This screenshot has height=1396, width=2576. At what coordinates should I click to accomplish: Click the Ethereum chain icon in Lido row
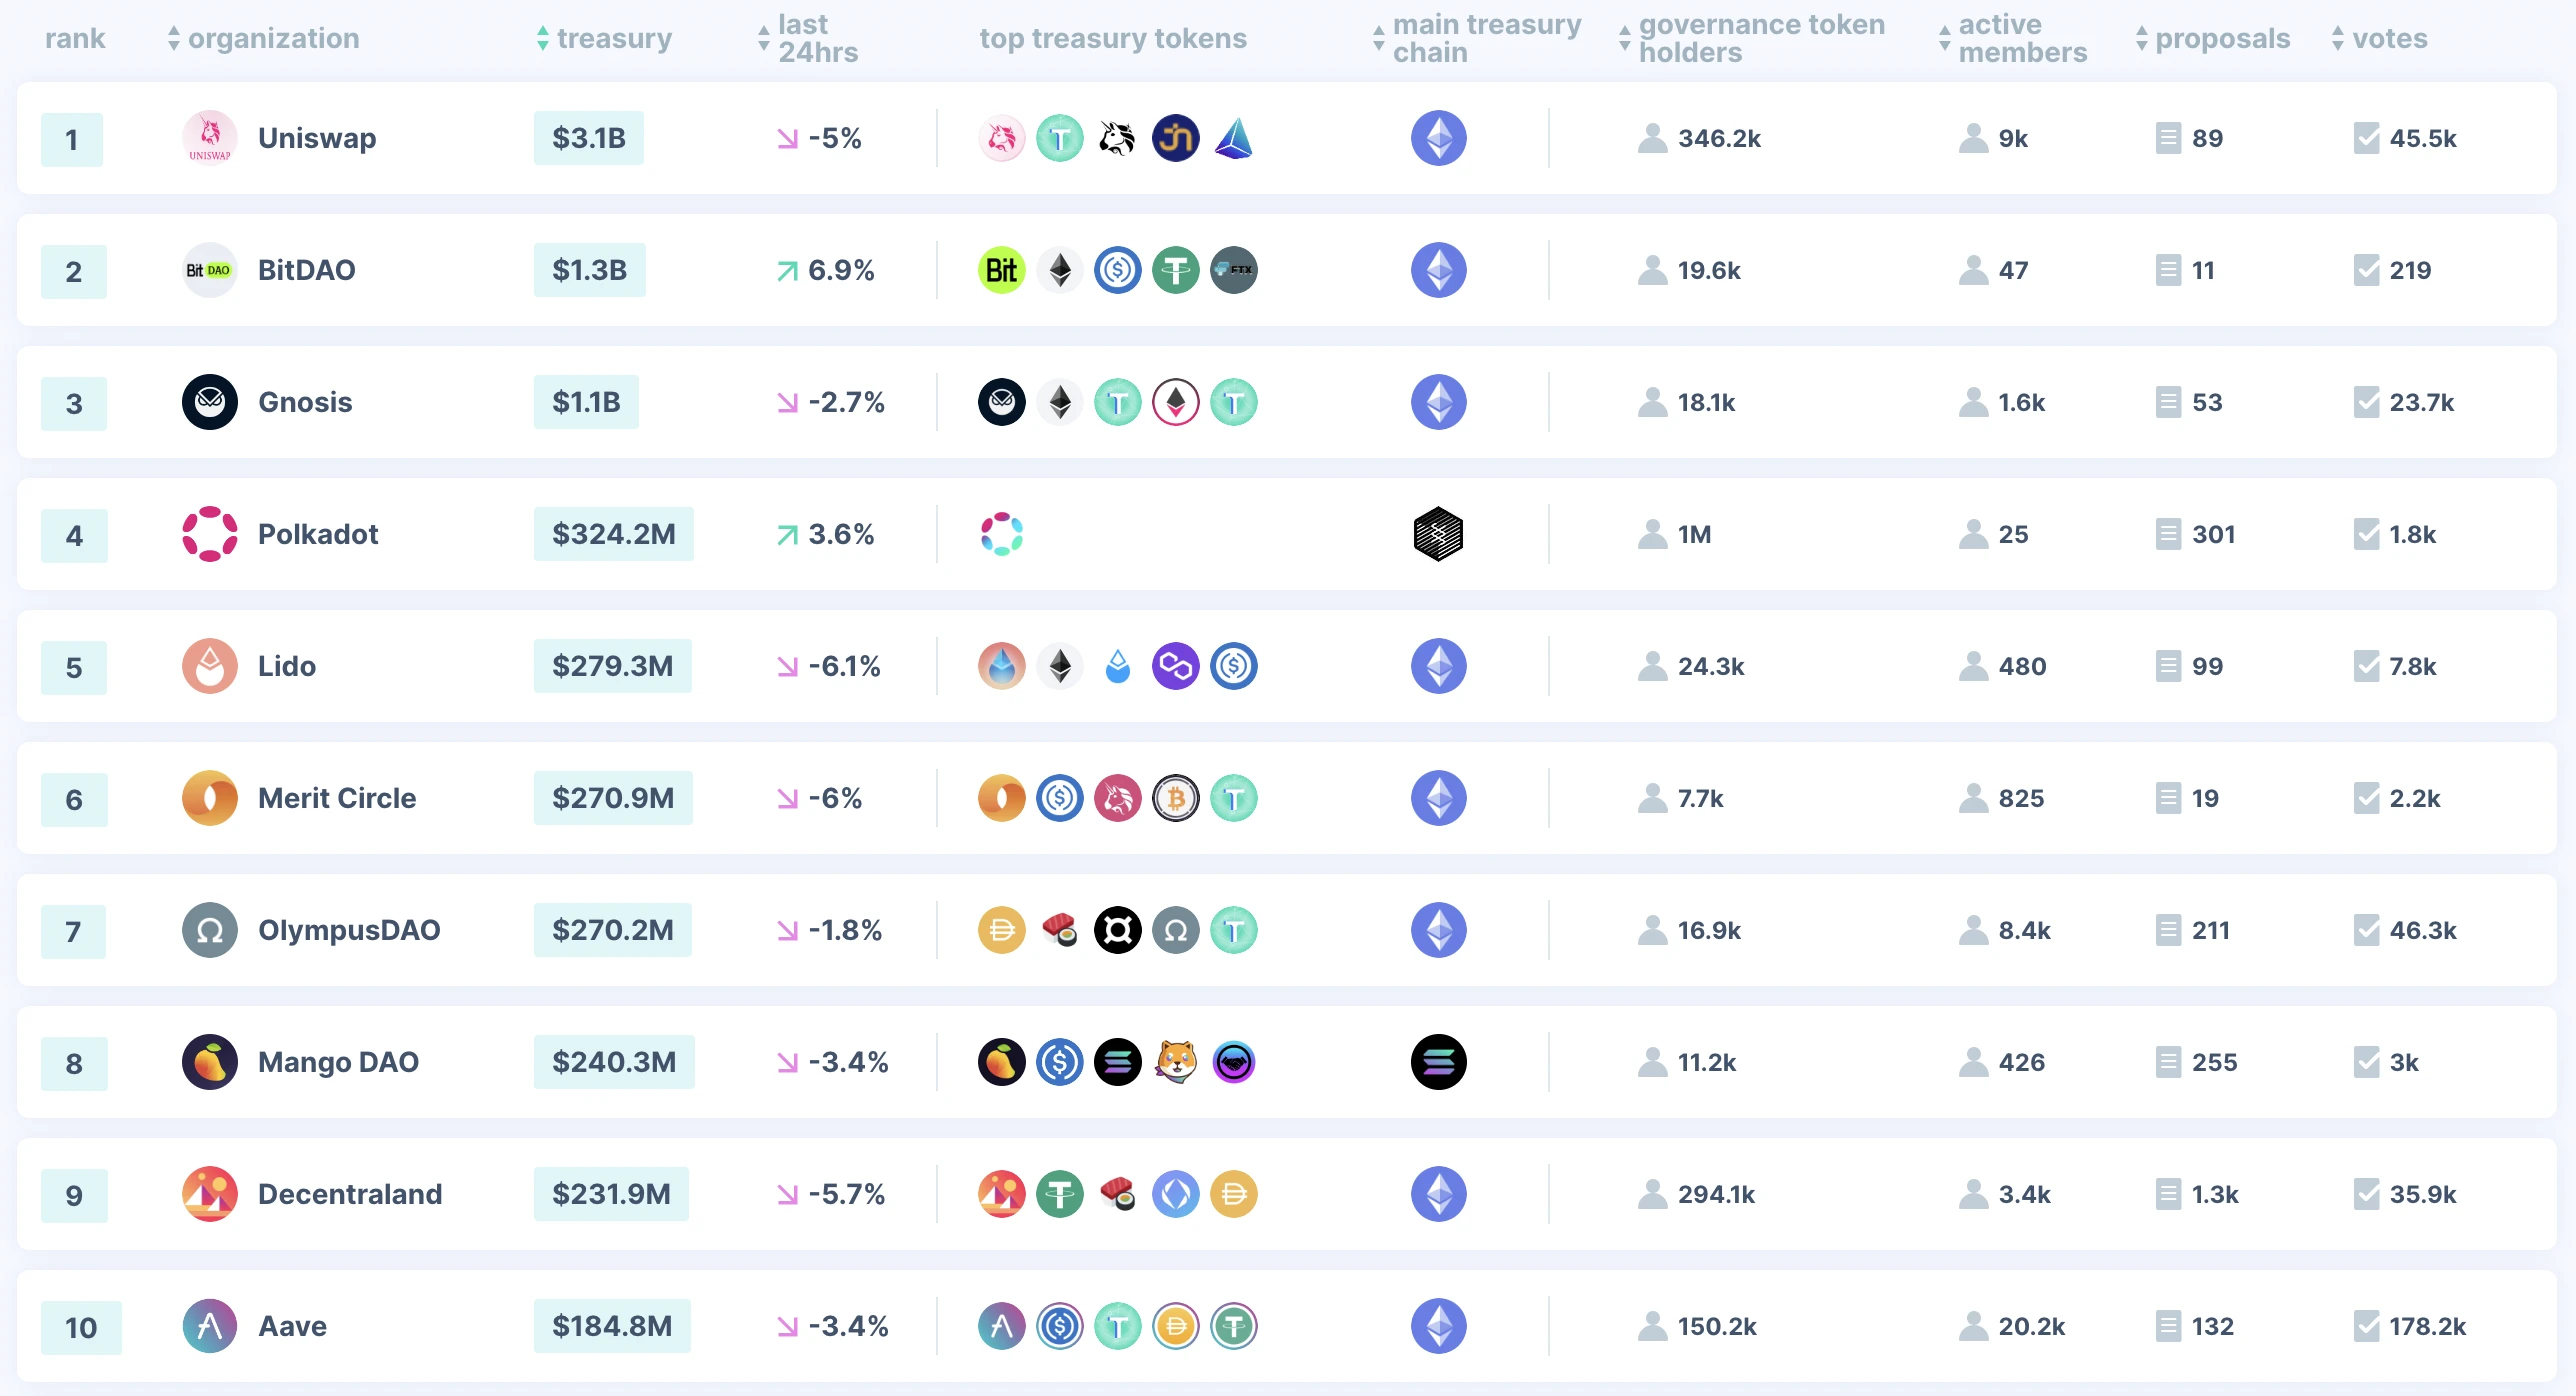[x=1439, y=666]
